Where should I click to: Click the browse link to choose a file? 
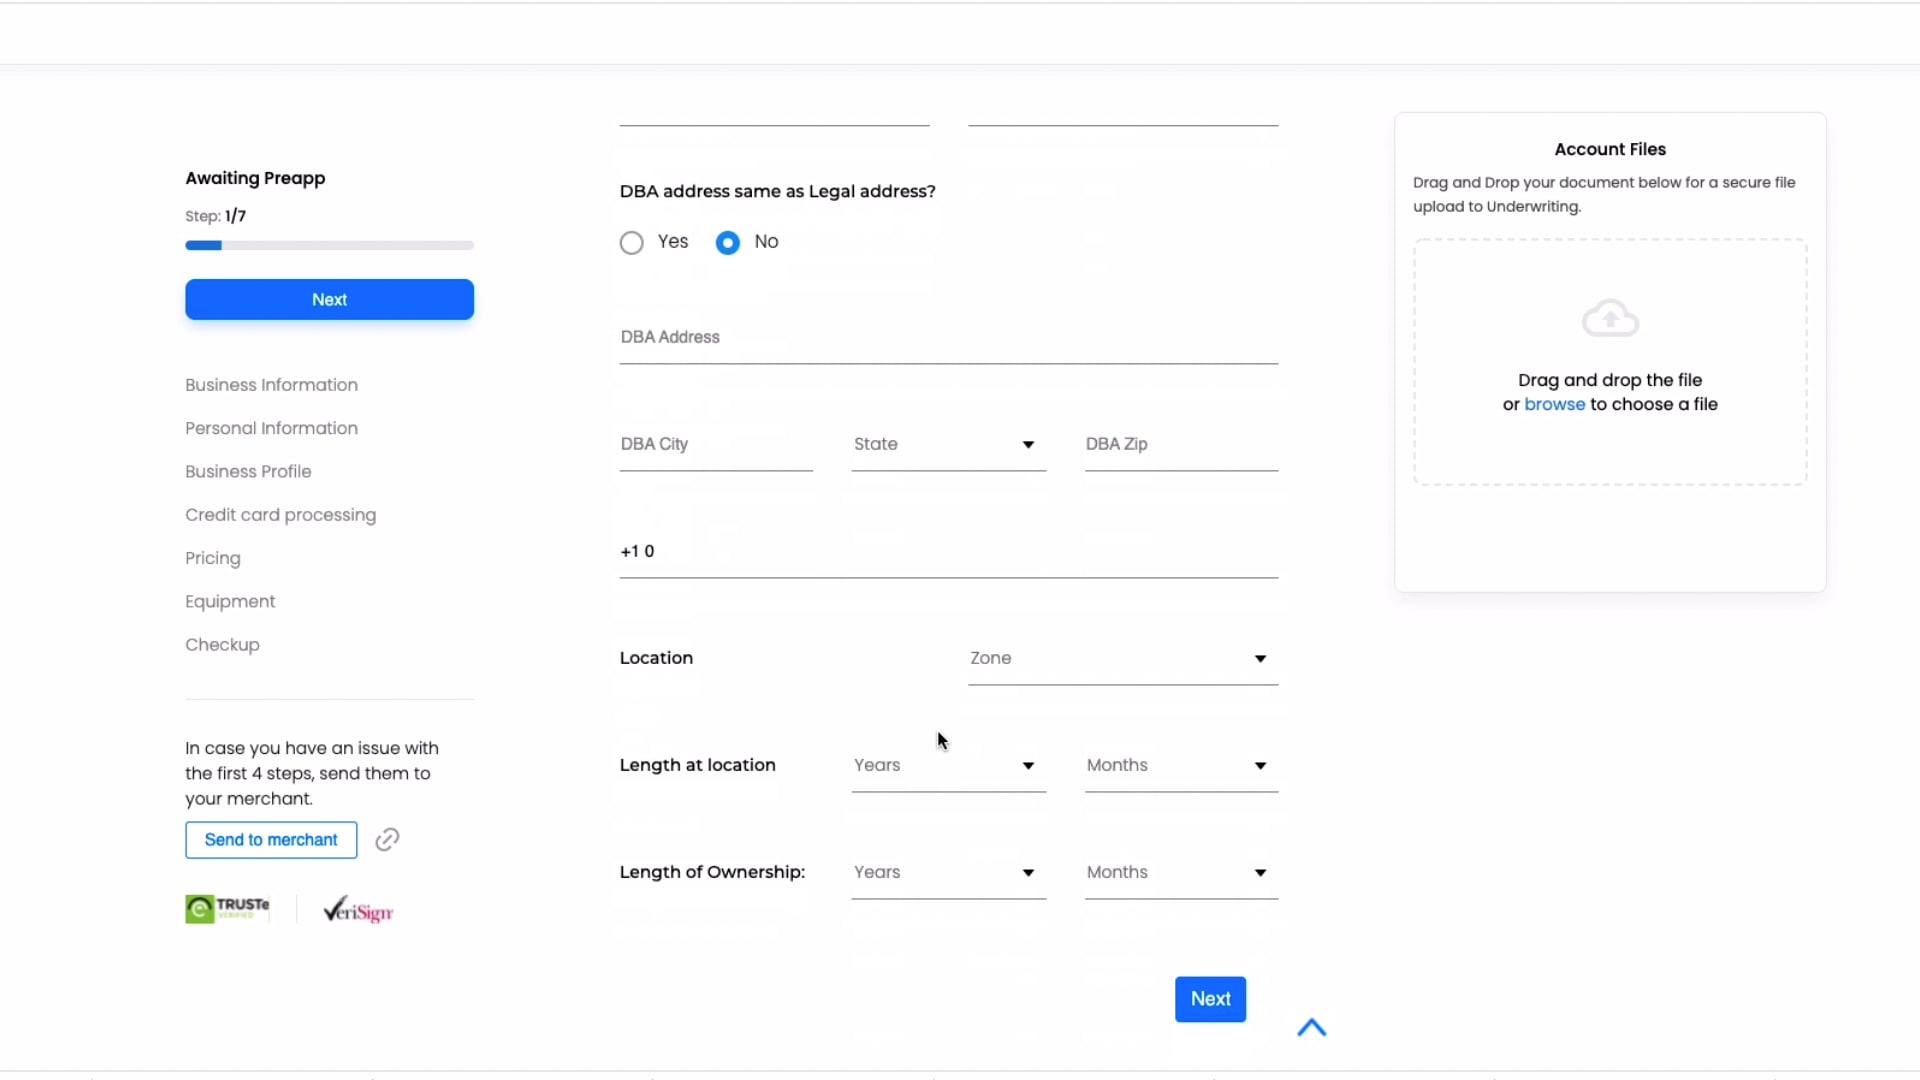pos(1554,404)
